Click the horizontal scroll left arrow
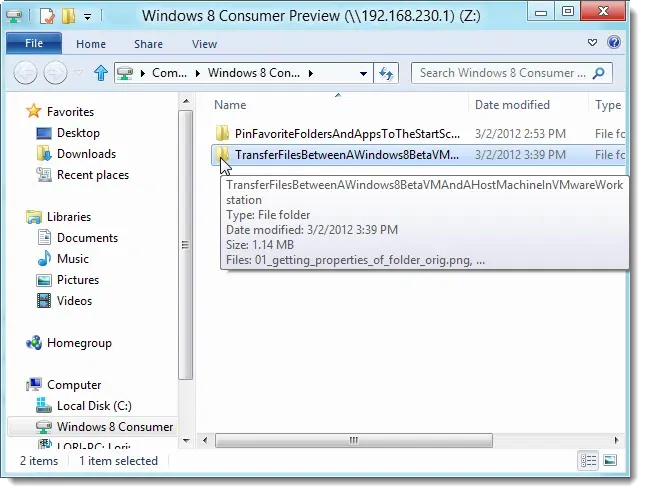645x493 pixels. [x=205, y=440]
